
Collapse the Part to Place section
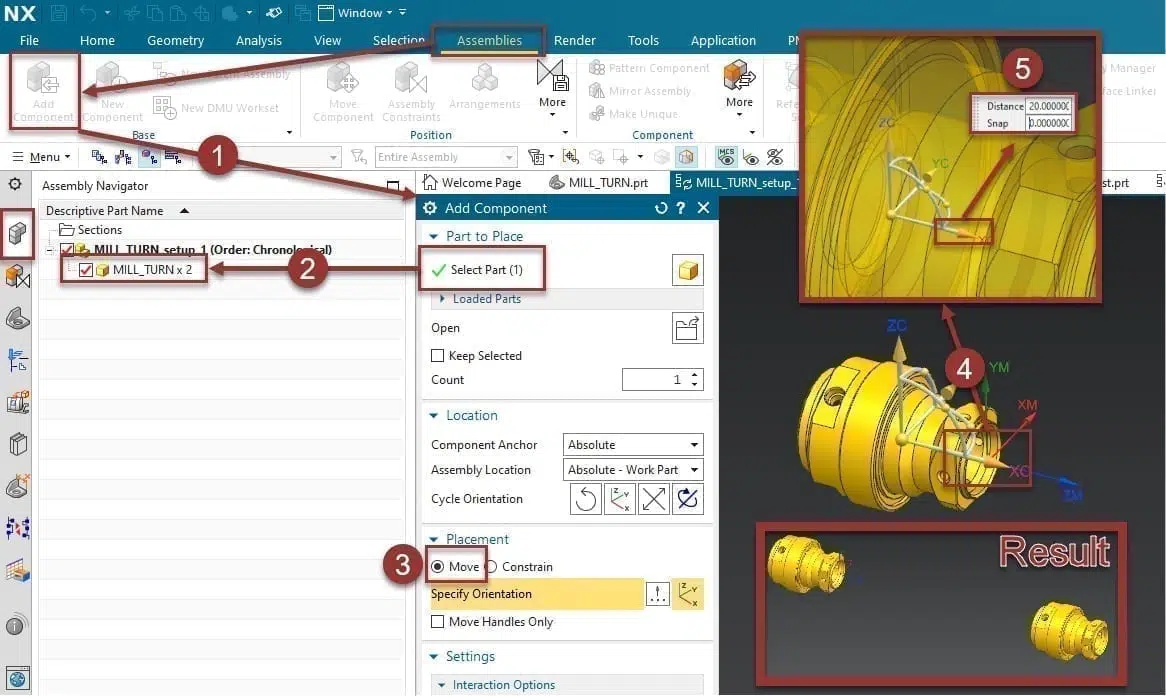pyautogui.click(x=434, y=236)
